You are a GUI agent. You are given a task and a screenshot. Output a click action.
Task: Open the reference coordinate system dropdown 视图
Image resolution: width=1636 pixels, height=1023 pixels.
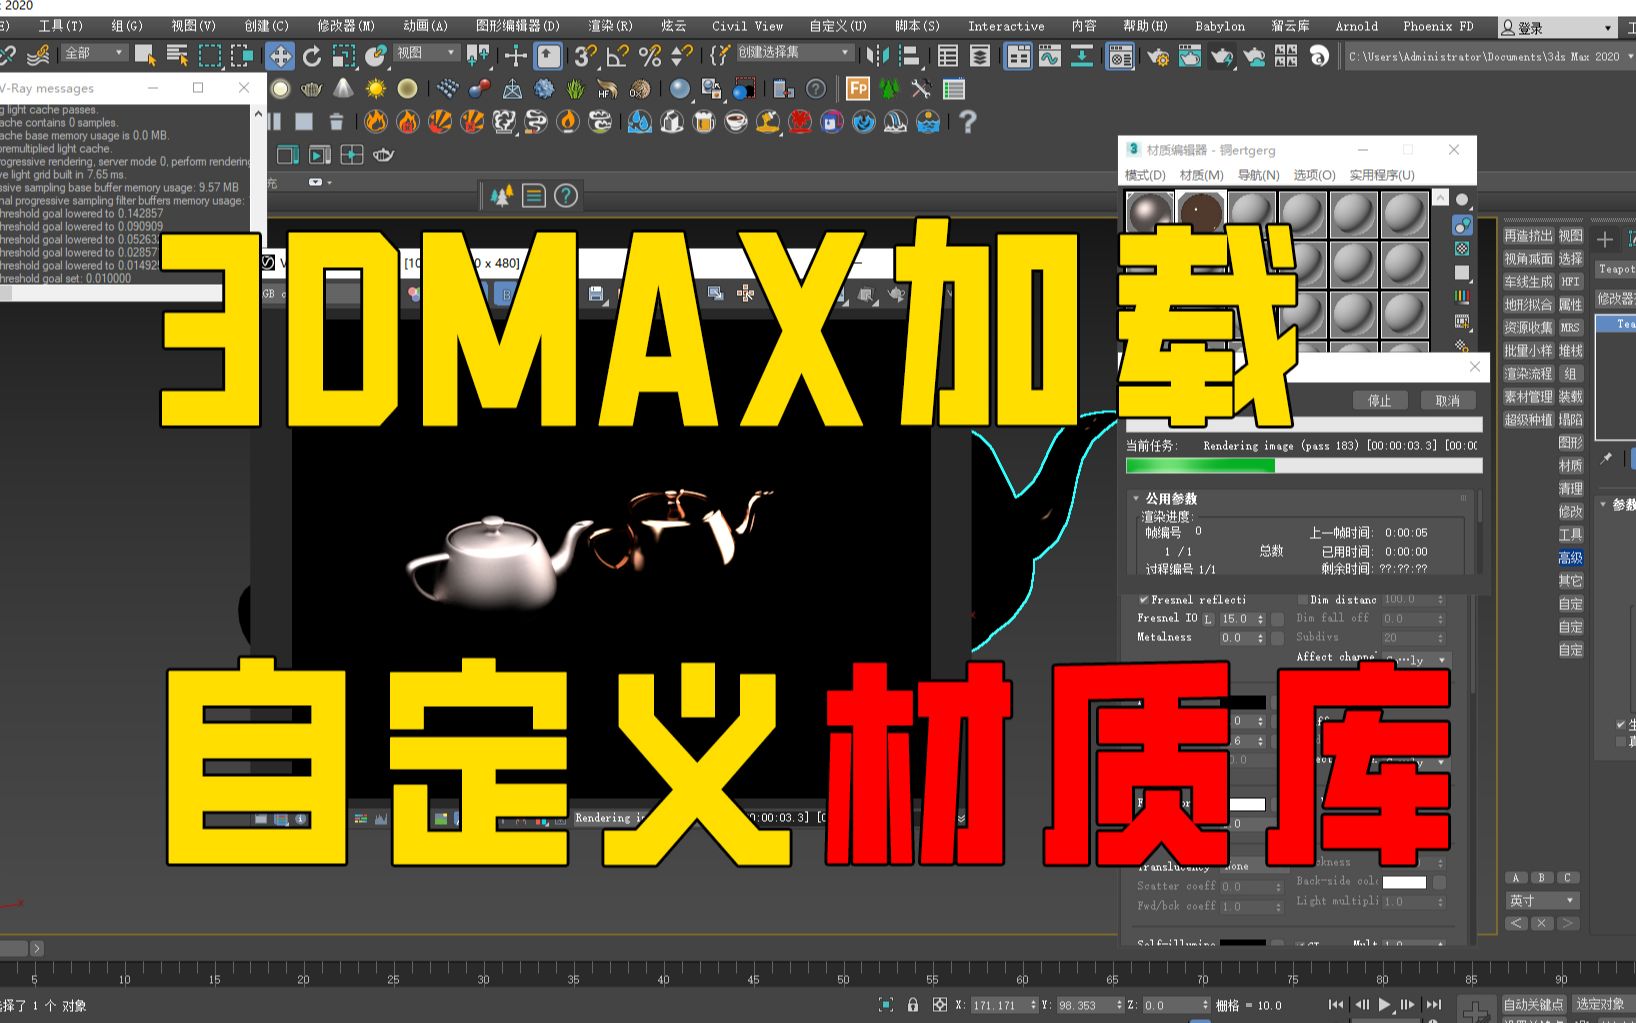click(426, 53)
